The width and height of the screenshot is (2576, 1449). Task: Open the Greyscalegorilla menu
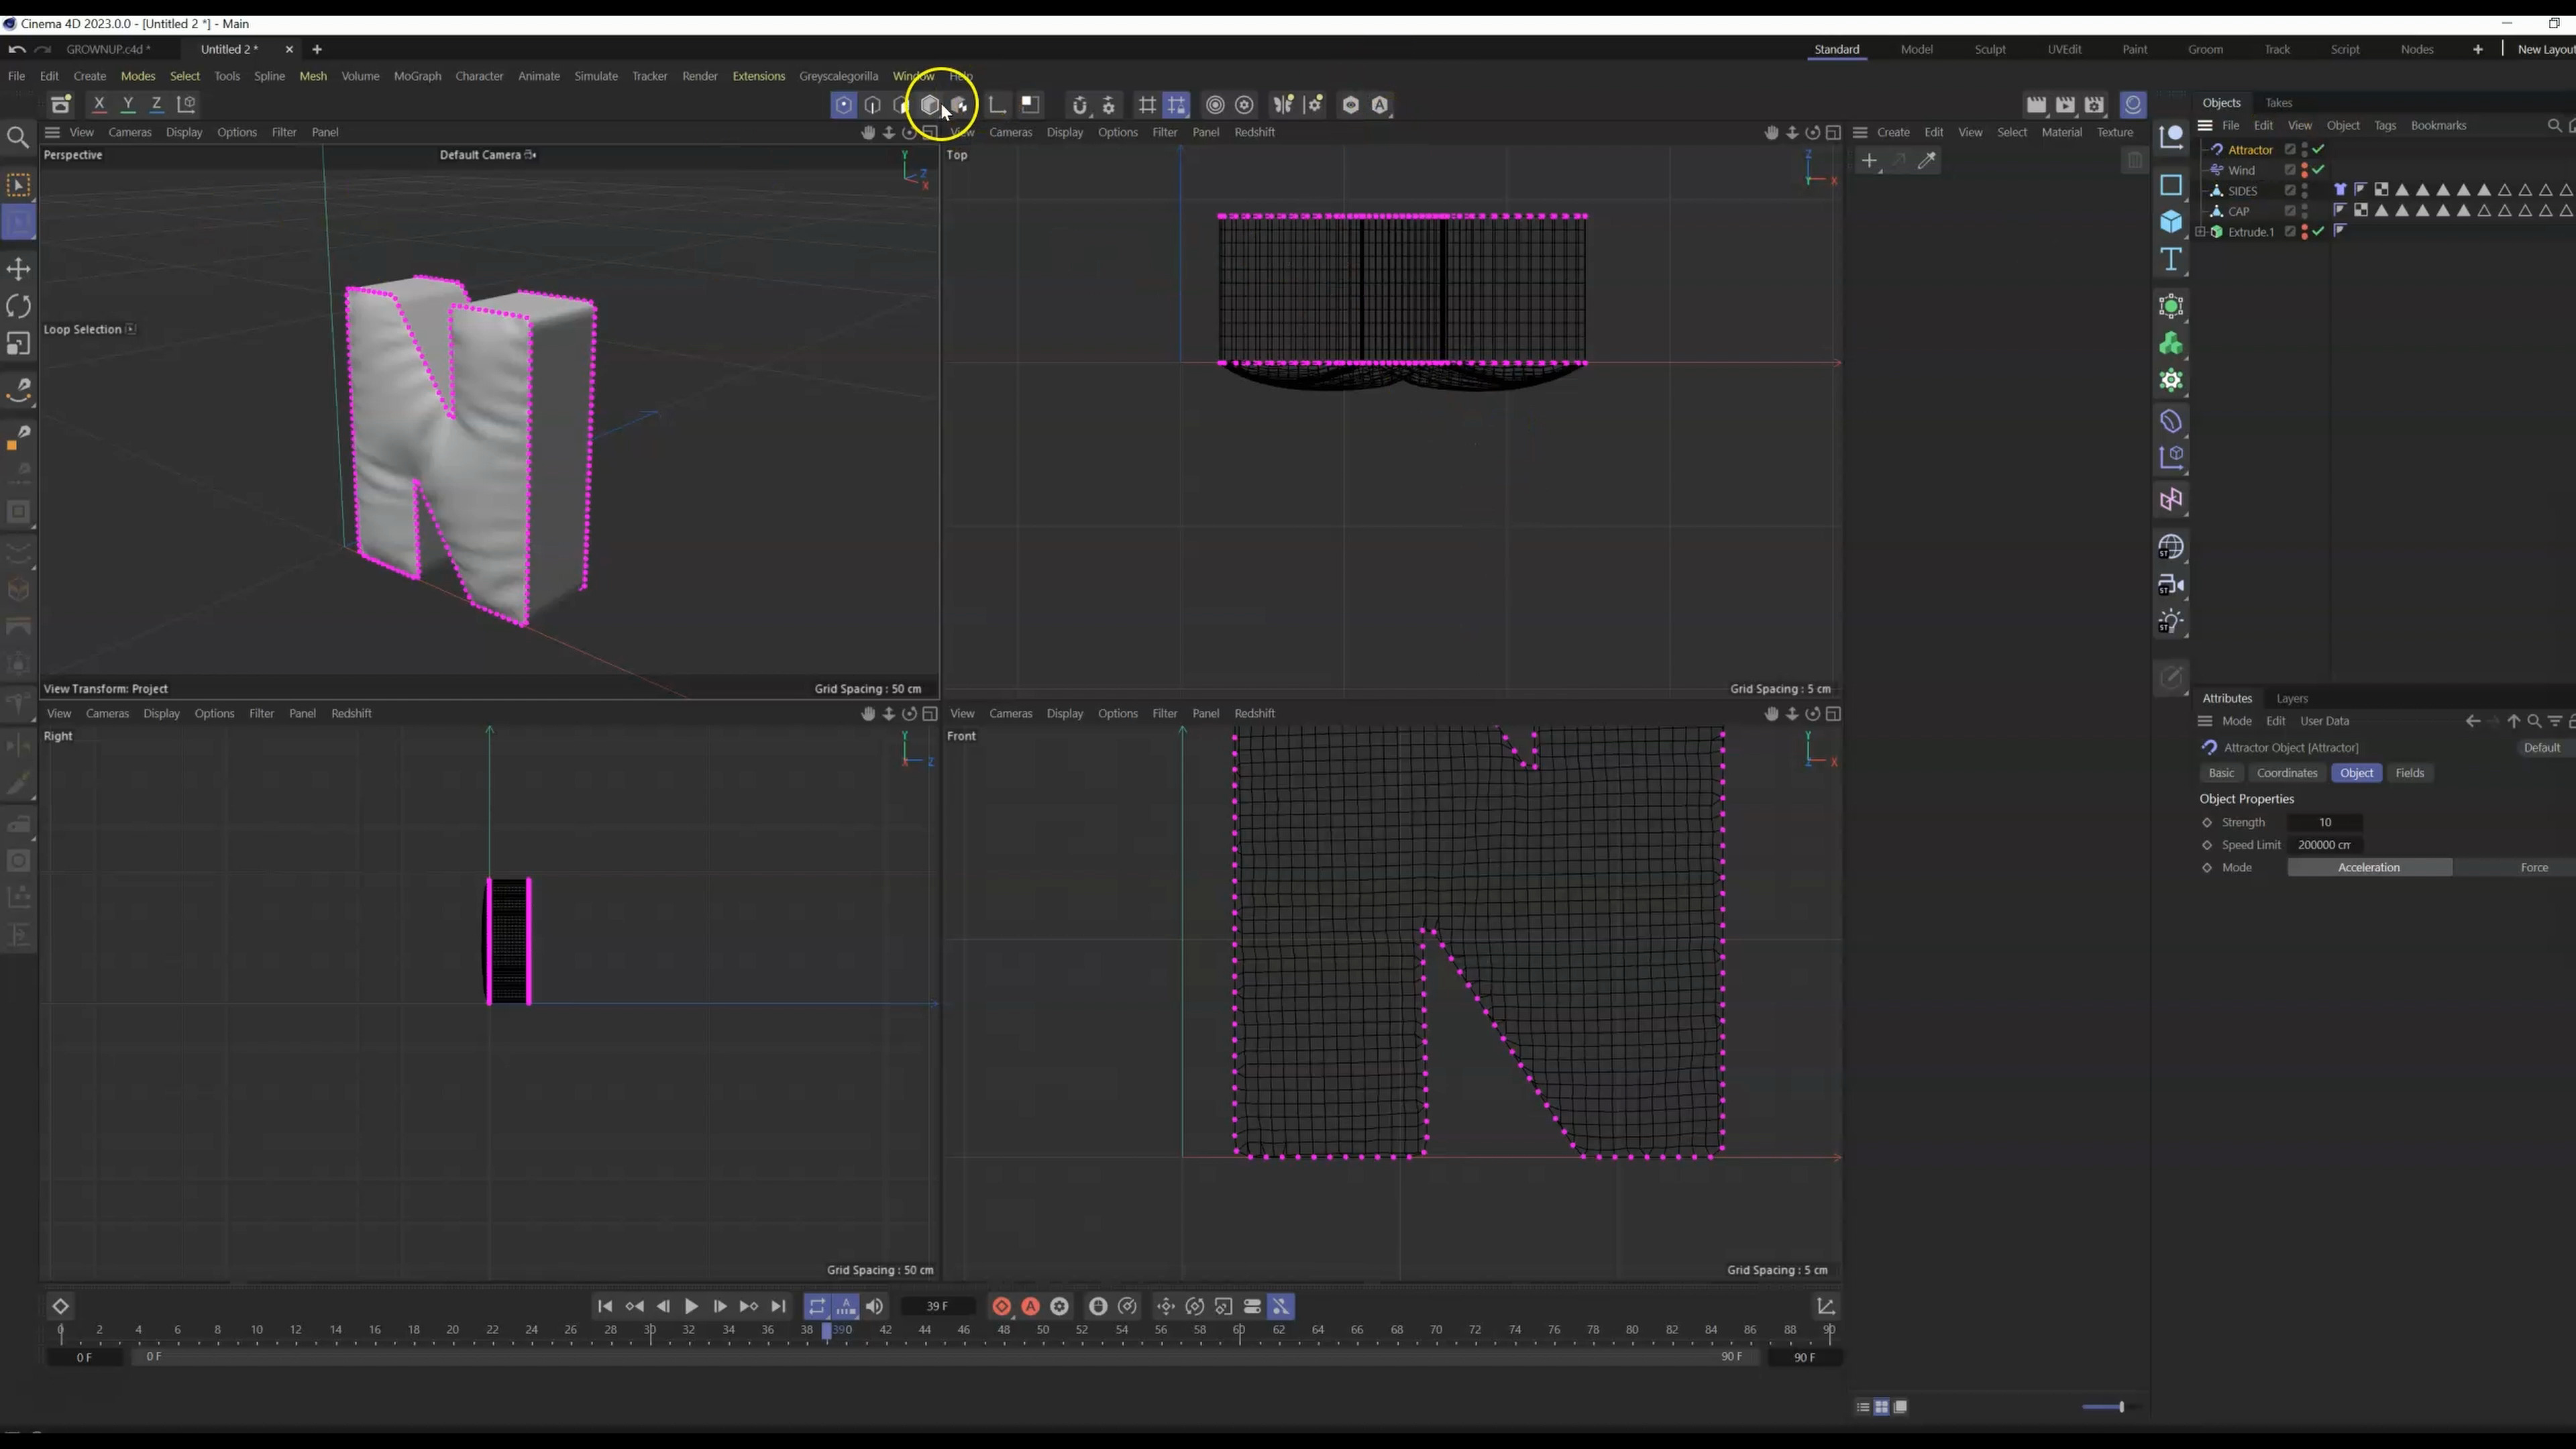(x=838, y=76)
